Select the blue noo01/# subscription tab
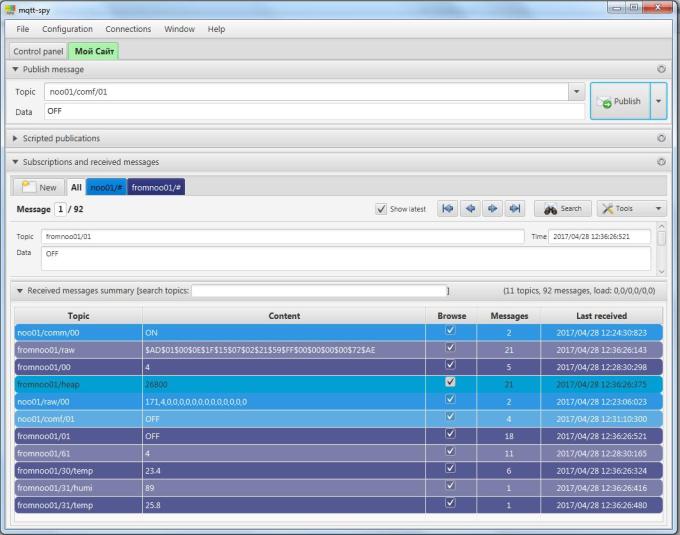The width and height of the screenshot is (680, 535). tap(106, 187)
